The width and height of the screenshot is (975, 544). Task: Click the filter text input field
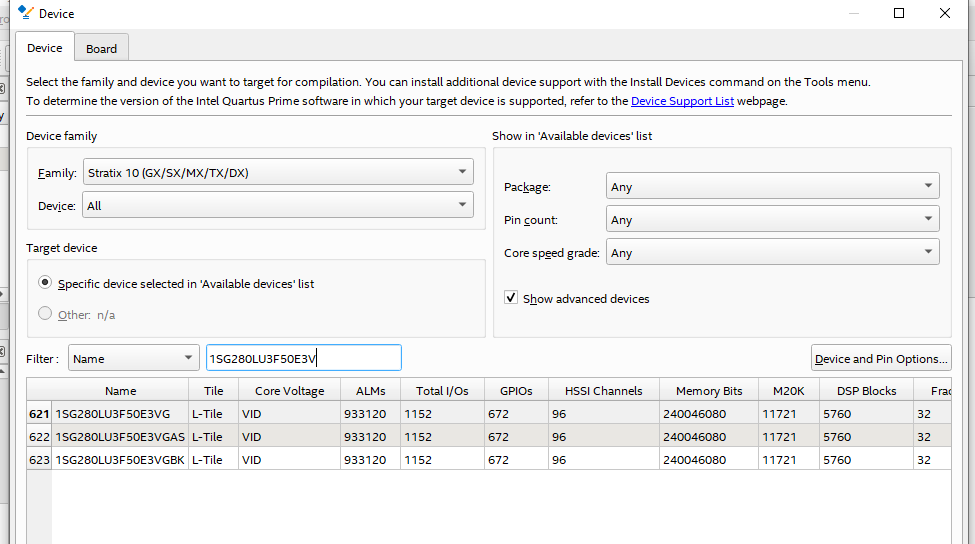tap(303, 358)
